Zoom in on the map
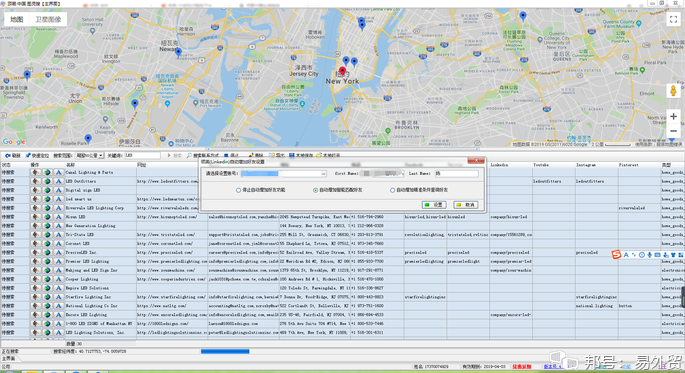This screenshot has width=685, height=373. click(673, 117)
